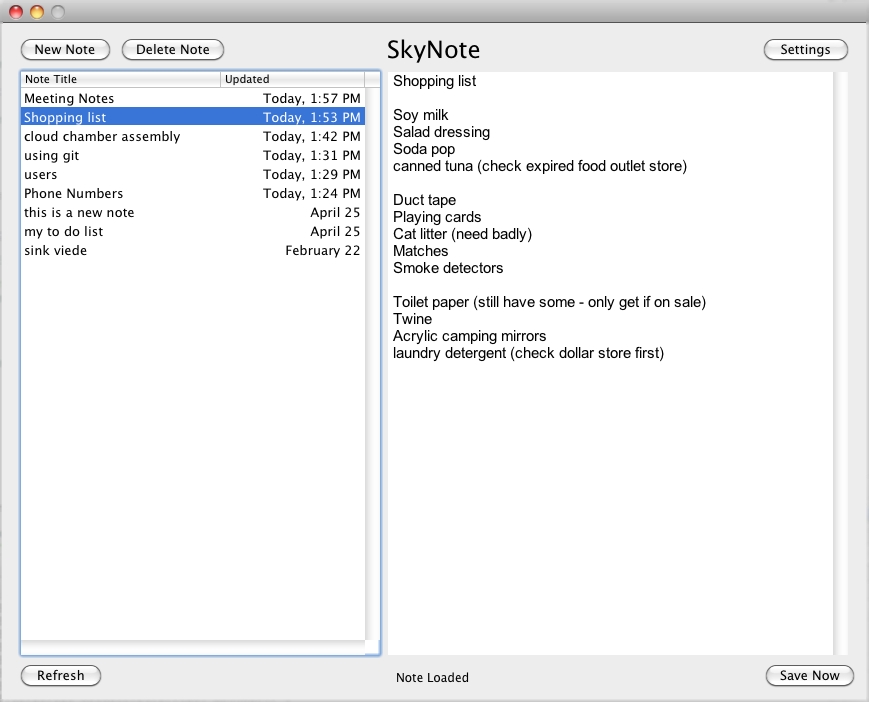The height and width of the screenshot is (702, 869).
Task: Click the New Note button
Action: click(x=65, y=49)
